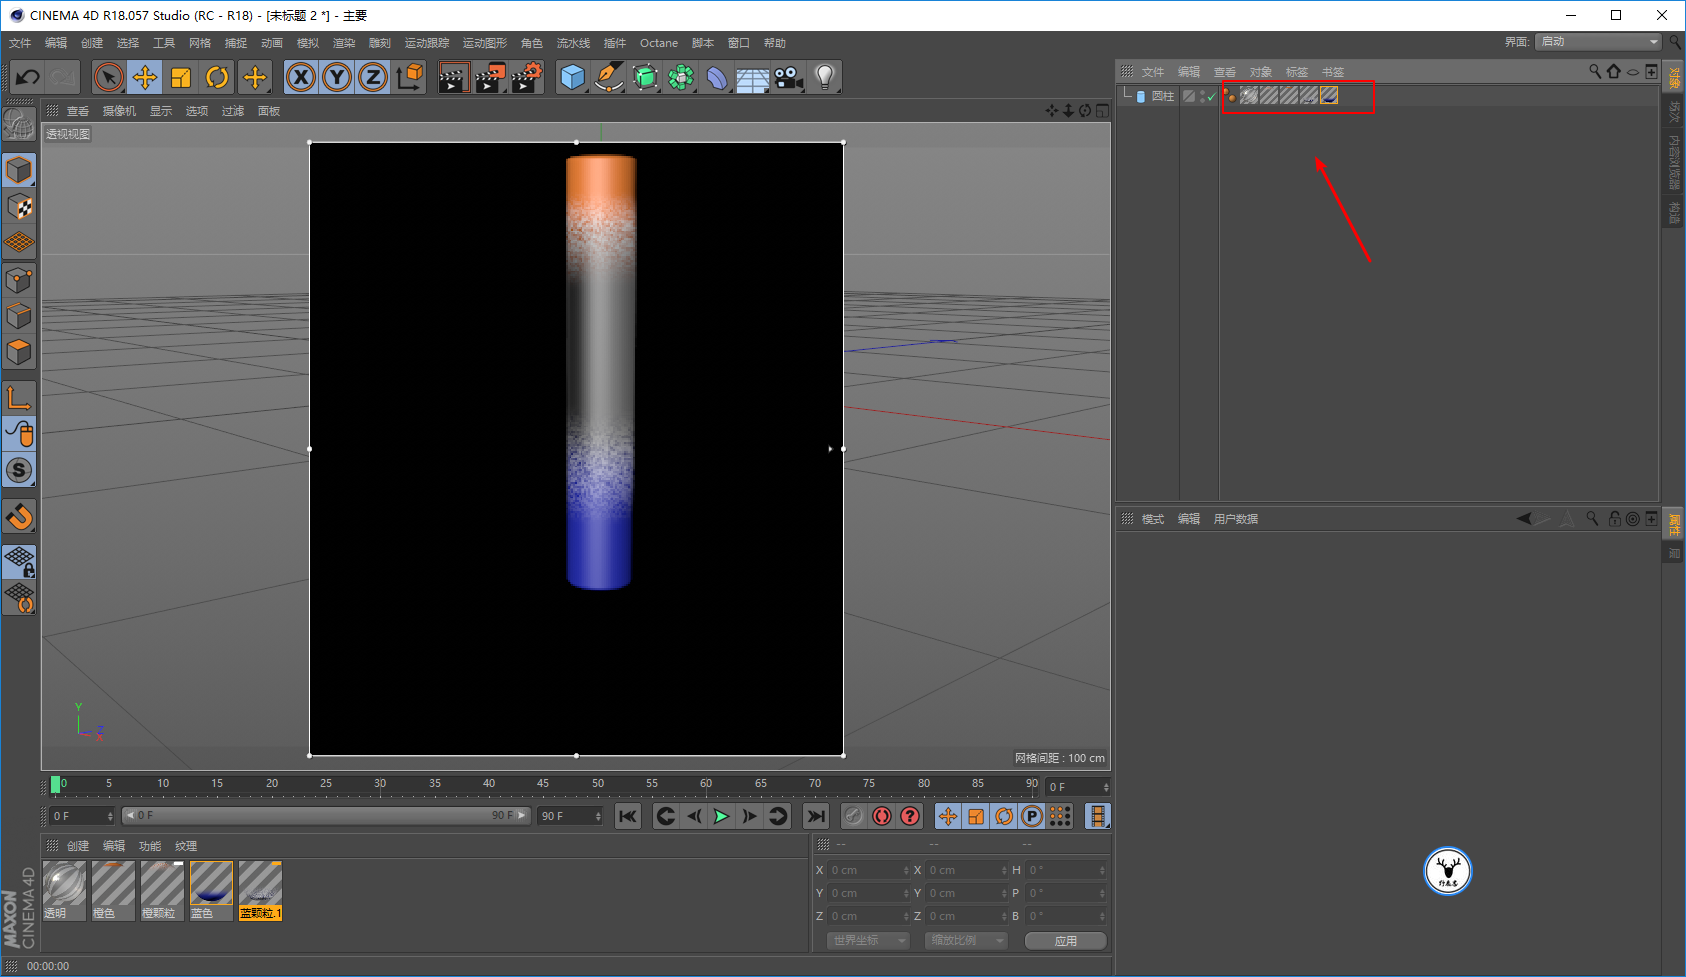Go to start of animation
Screen dimensions: 1686x977
tap(628, 817)
